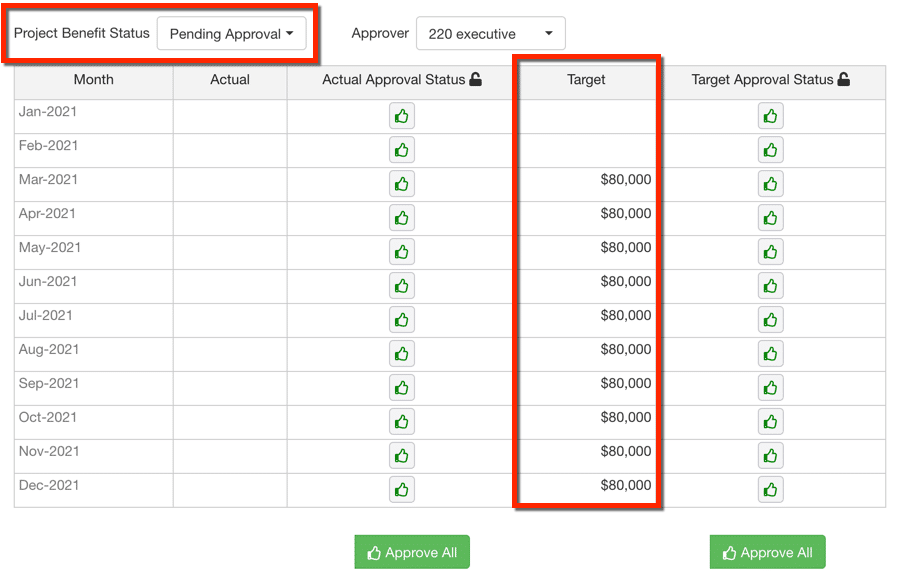Click unlock icon beside Target Approval Status
Screen dimensions: 897x581
click(844, 79)
